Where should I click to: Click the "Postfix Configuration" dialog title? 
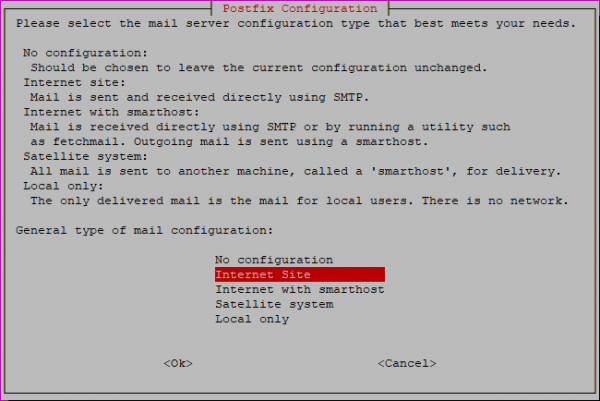point(300,8)
